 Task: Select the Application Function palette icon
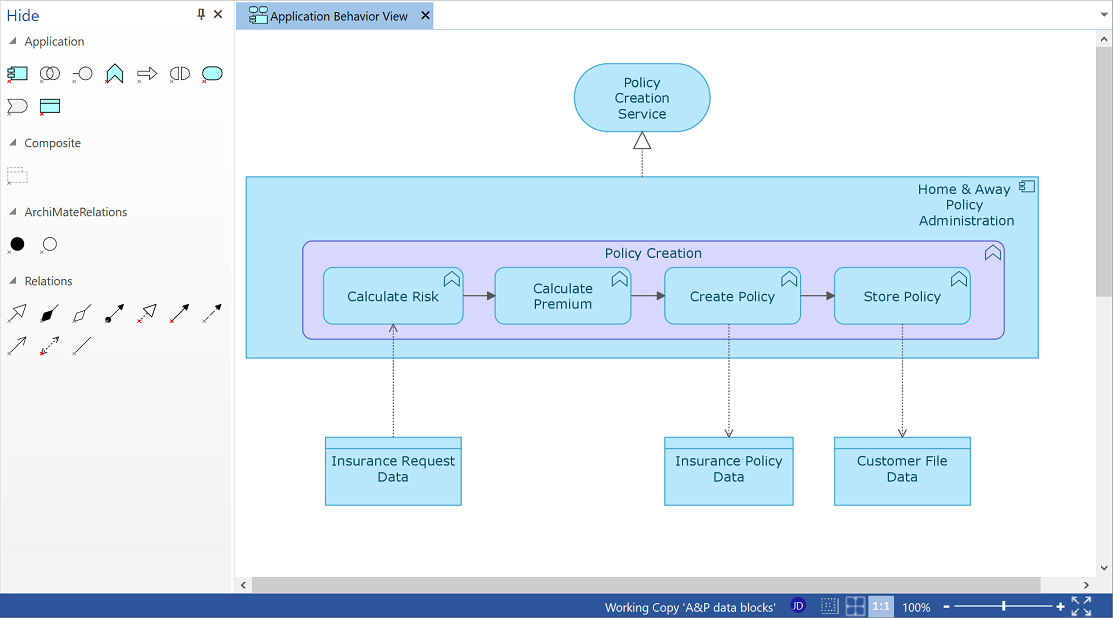tap(115, 74)
